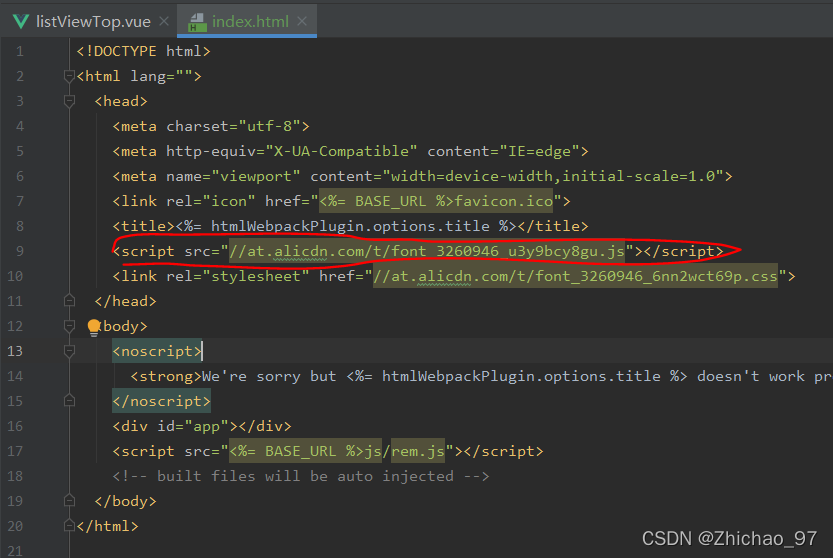Viewport: 833px width, 558px height.
Task: Click the "built files will be auto injected" comment
Action: coord(301,476)
